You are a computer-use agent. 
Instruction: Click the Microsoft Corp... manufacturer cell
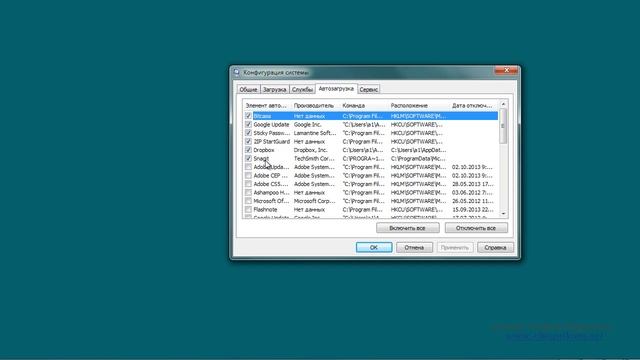(315, 201)
